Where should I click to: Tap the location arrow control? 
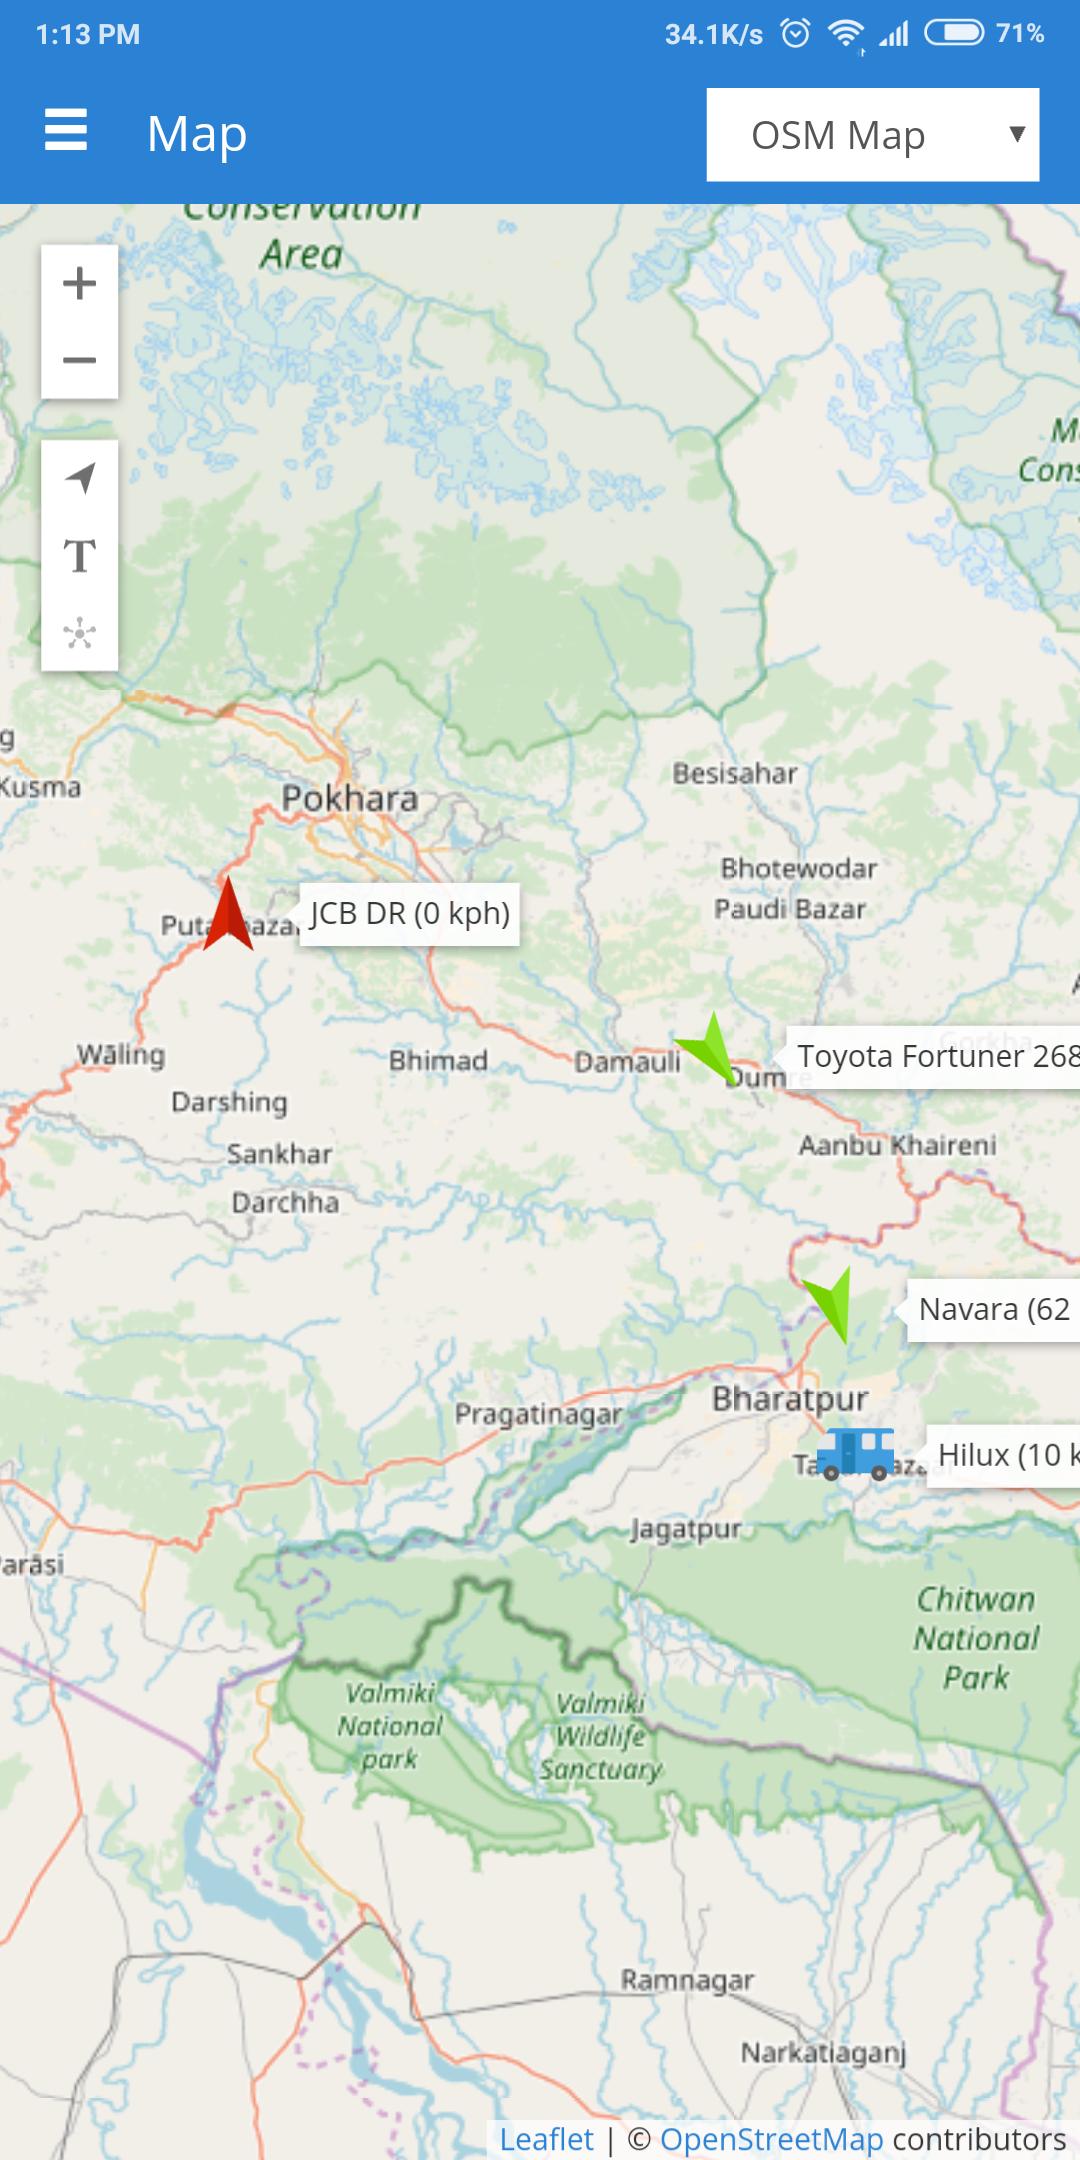(79, 478)
